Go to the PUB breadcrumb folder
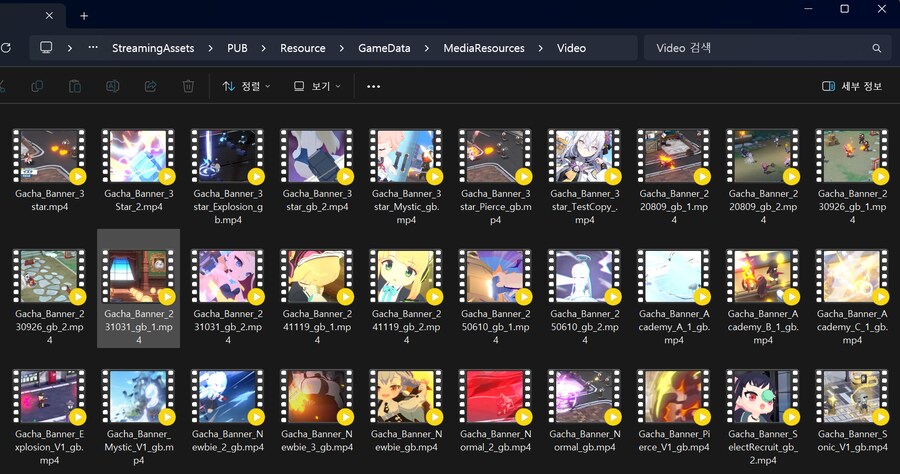 [237, 48]
